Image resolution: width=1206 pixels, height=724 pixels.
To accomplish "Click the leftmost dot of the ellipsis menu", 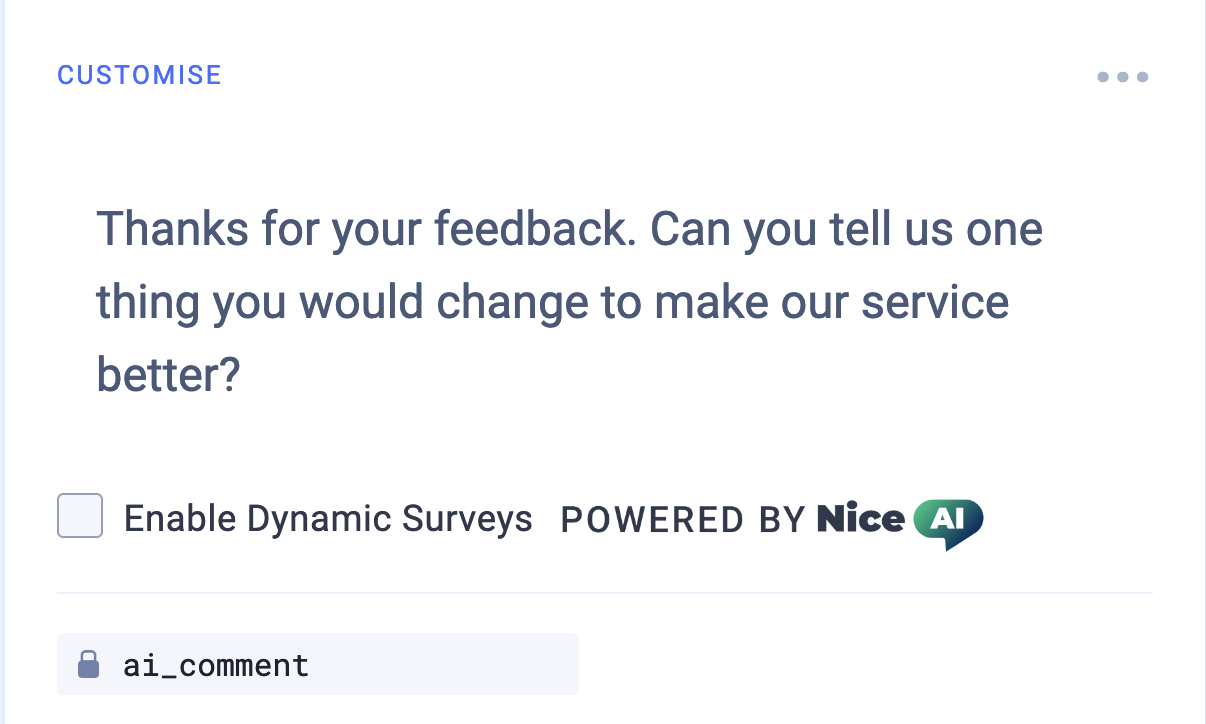I will coord(1103,77).
